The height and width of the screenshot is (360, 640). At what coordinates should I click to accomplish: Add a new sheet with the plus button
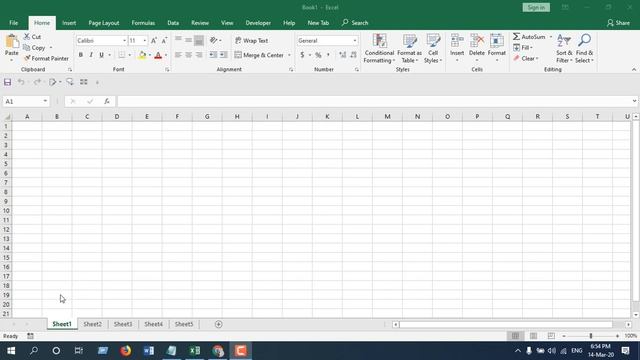point(218,324)
